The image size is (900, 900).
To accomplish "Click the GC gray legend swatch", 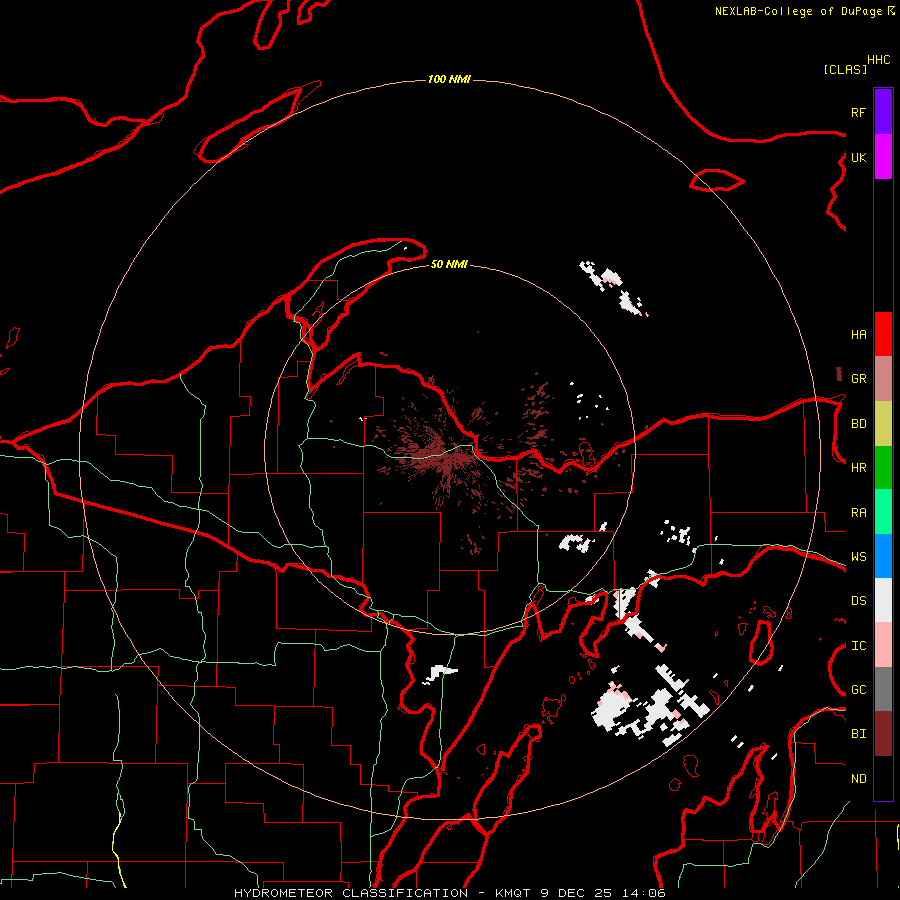I will tap(883, 689).
